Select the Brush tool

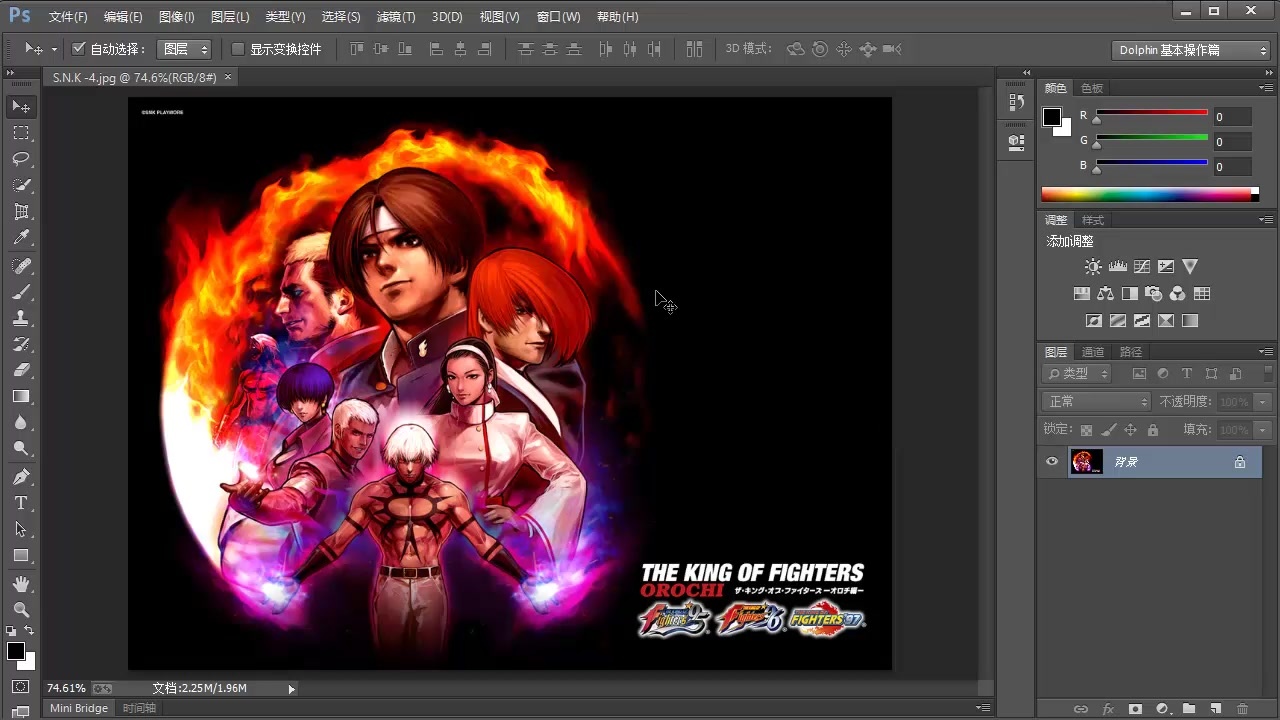21,292
